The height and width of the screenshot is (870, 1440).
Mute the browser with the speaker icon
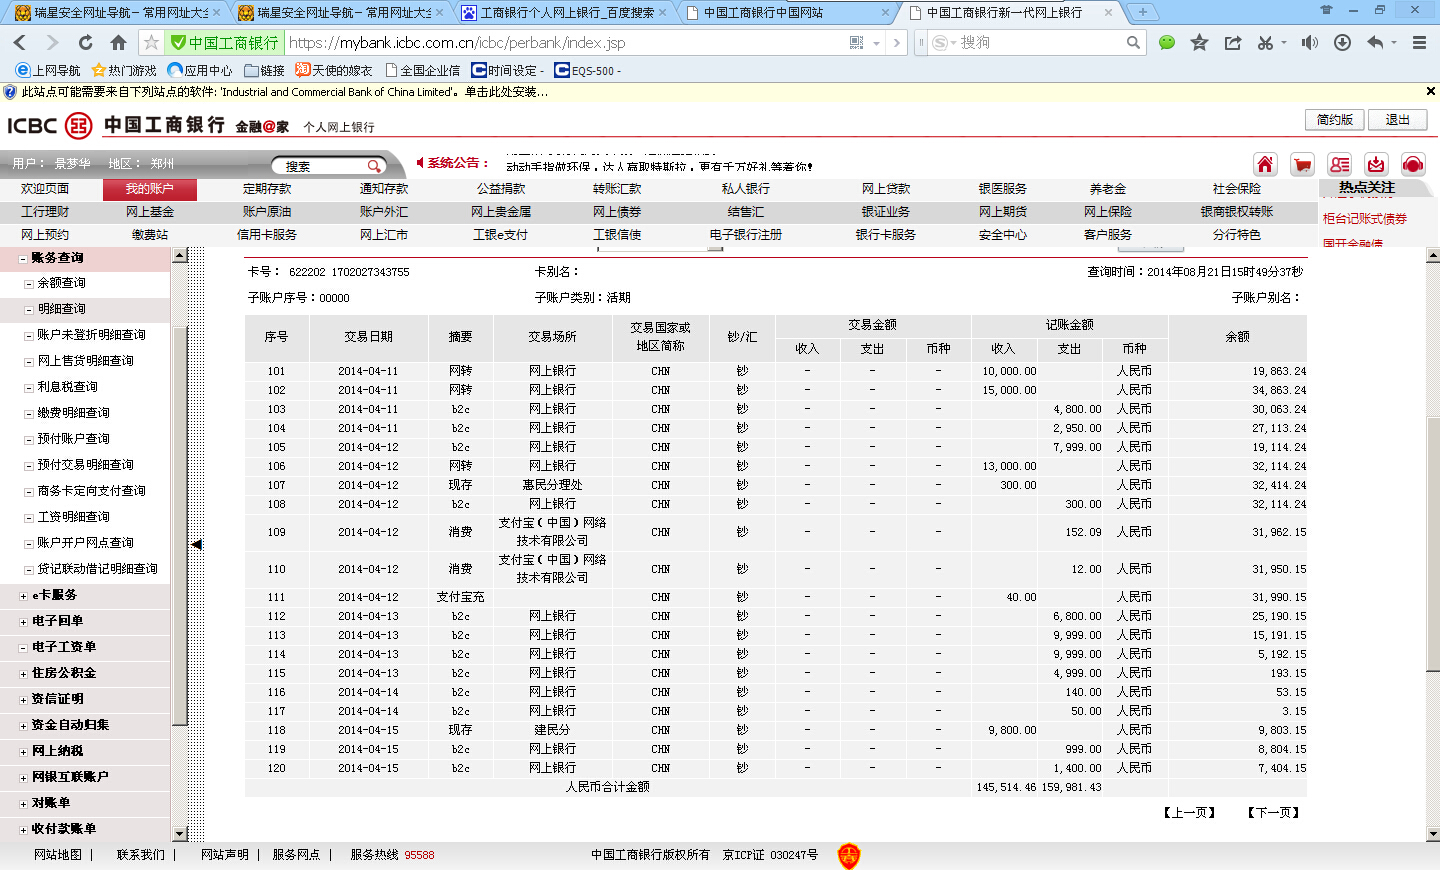coord(1309,43)
